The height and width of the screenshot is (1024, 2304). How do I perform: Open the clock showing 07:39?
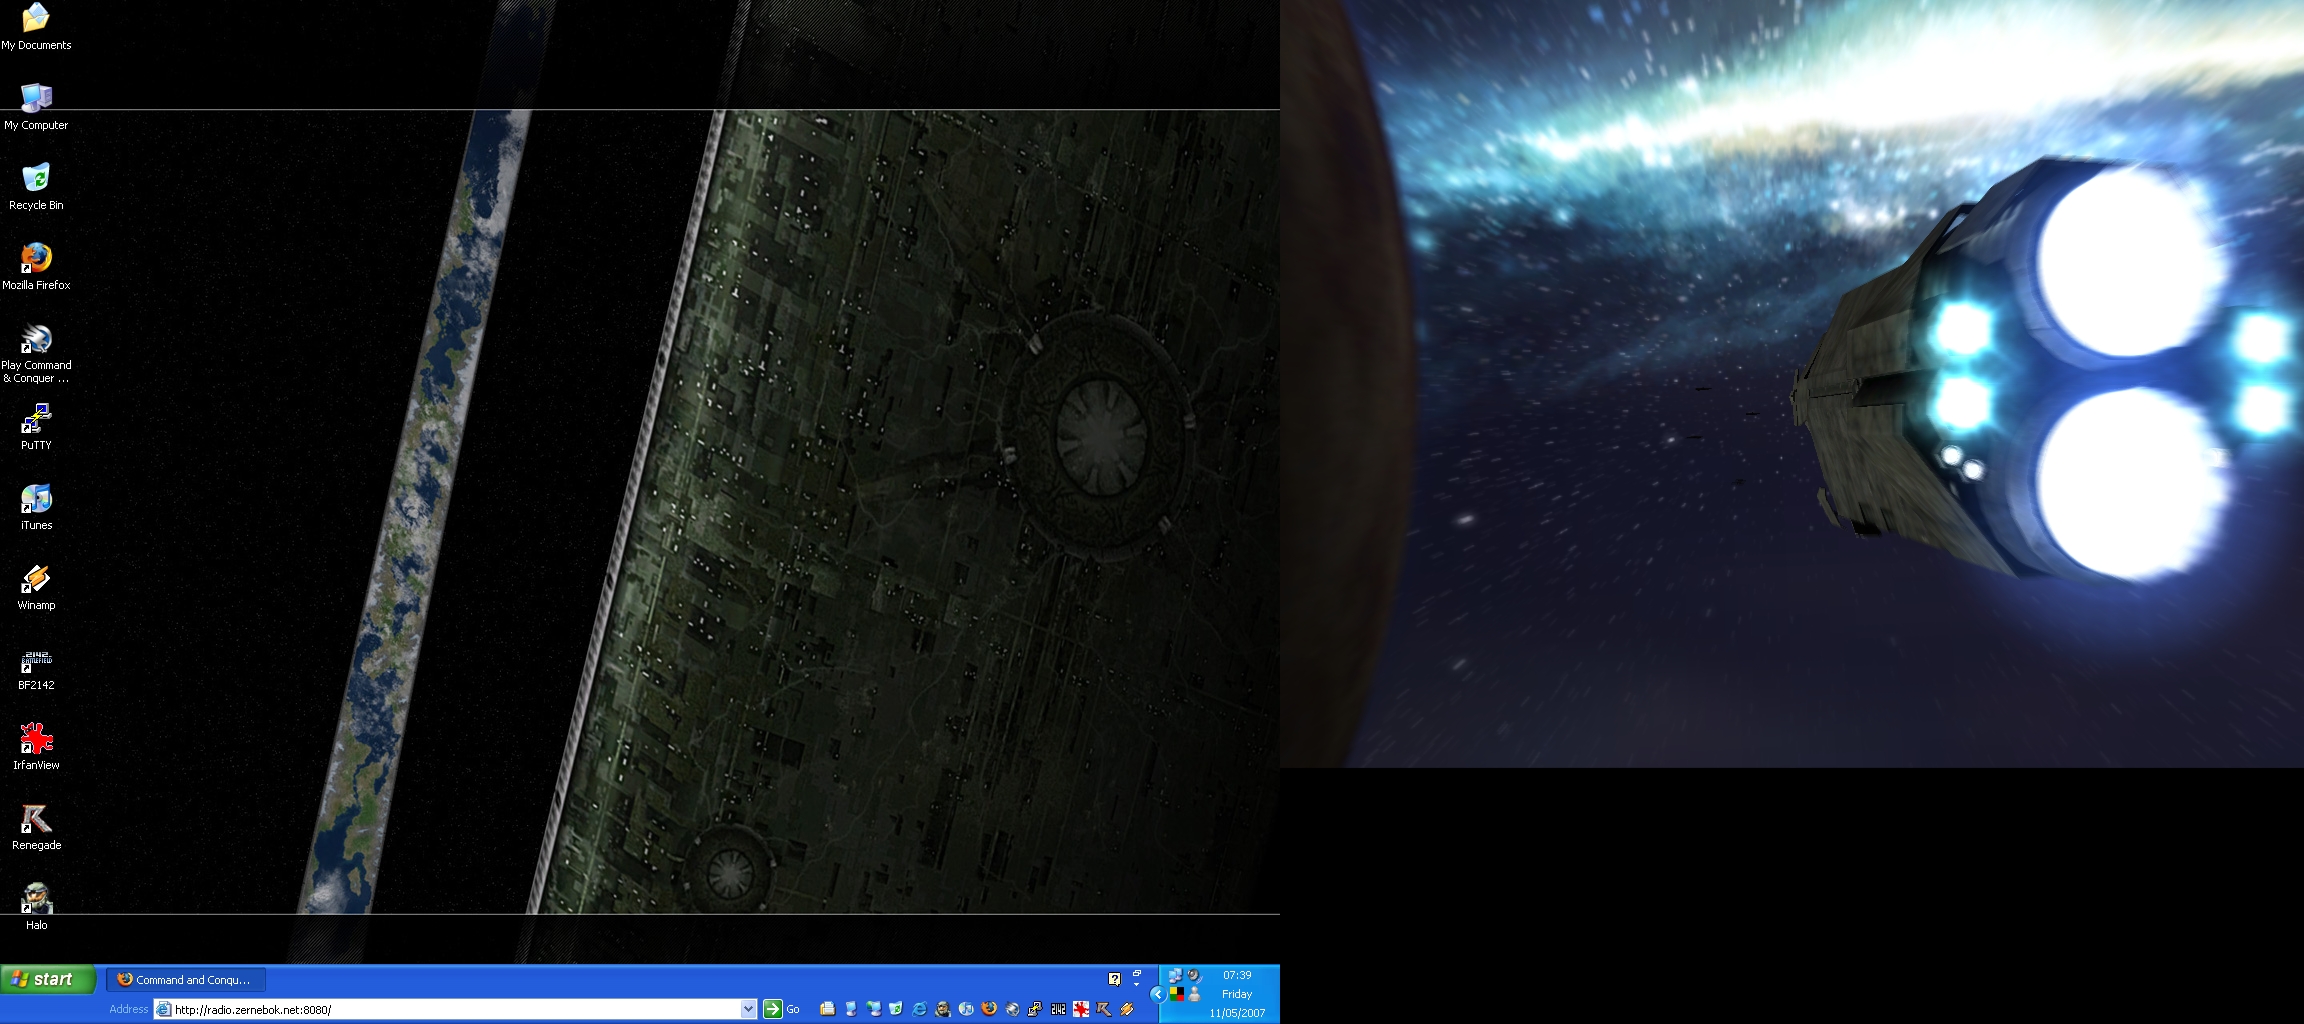tap(1237, 975)
